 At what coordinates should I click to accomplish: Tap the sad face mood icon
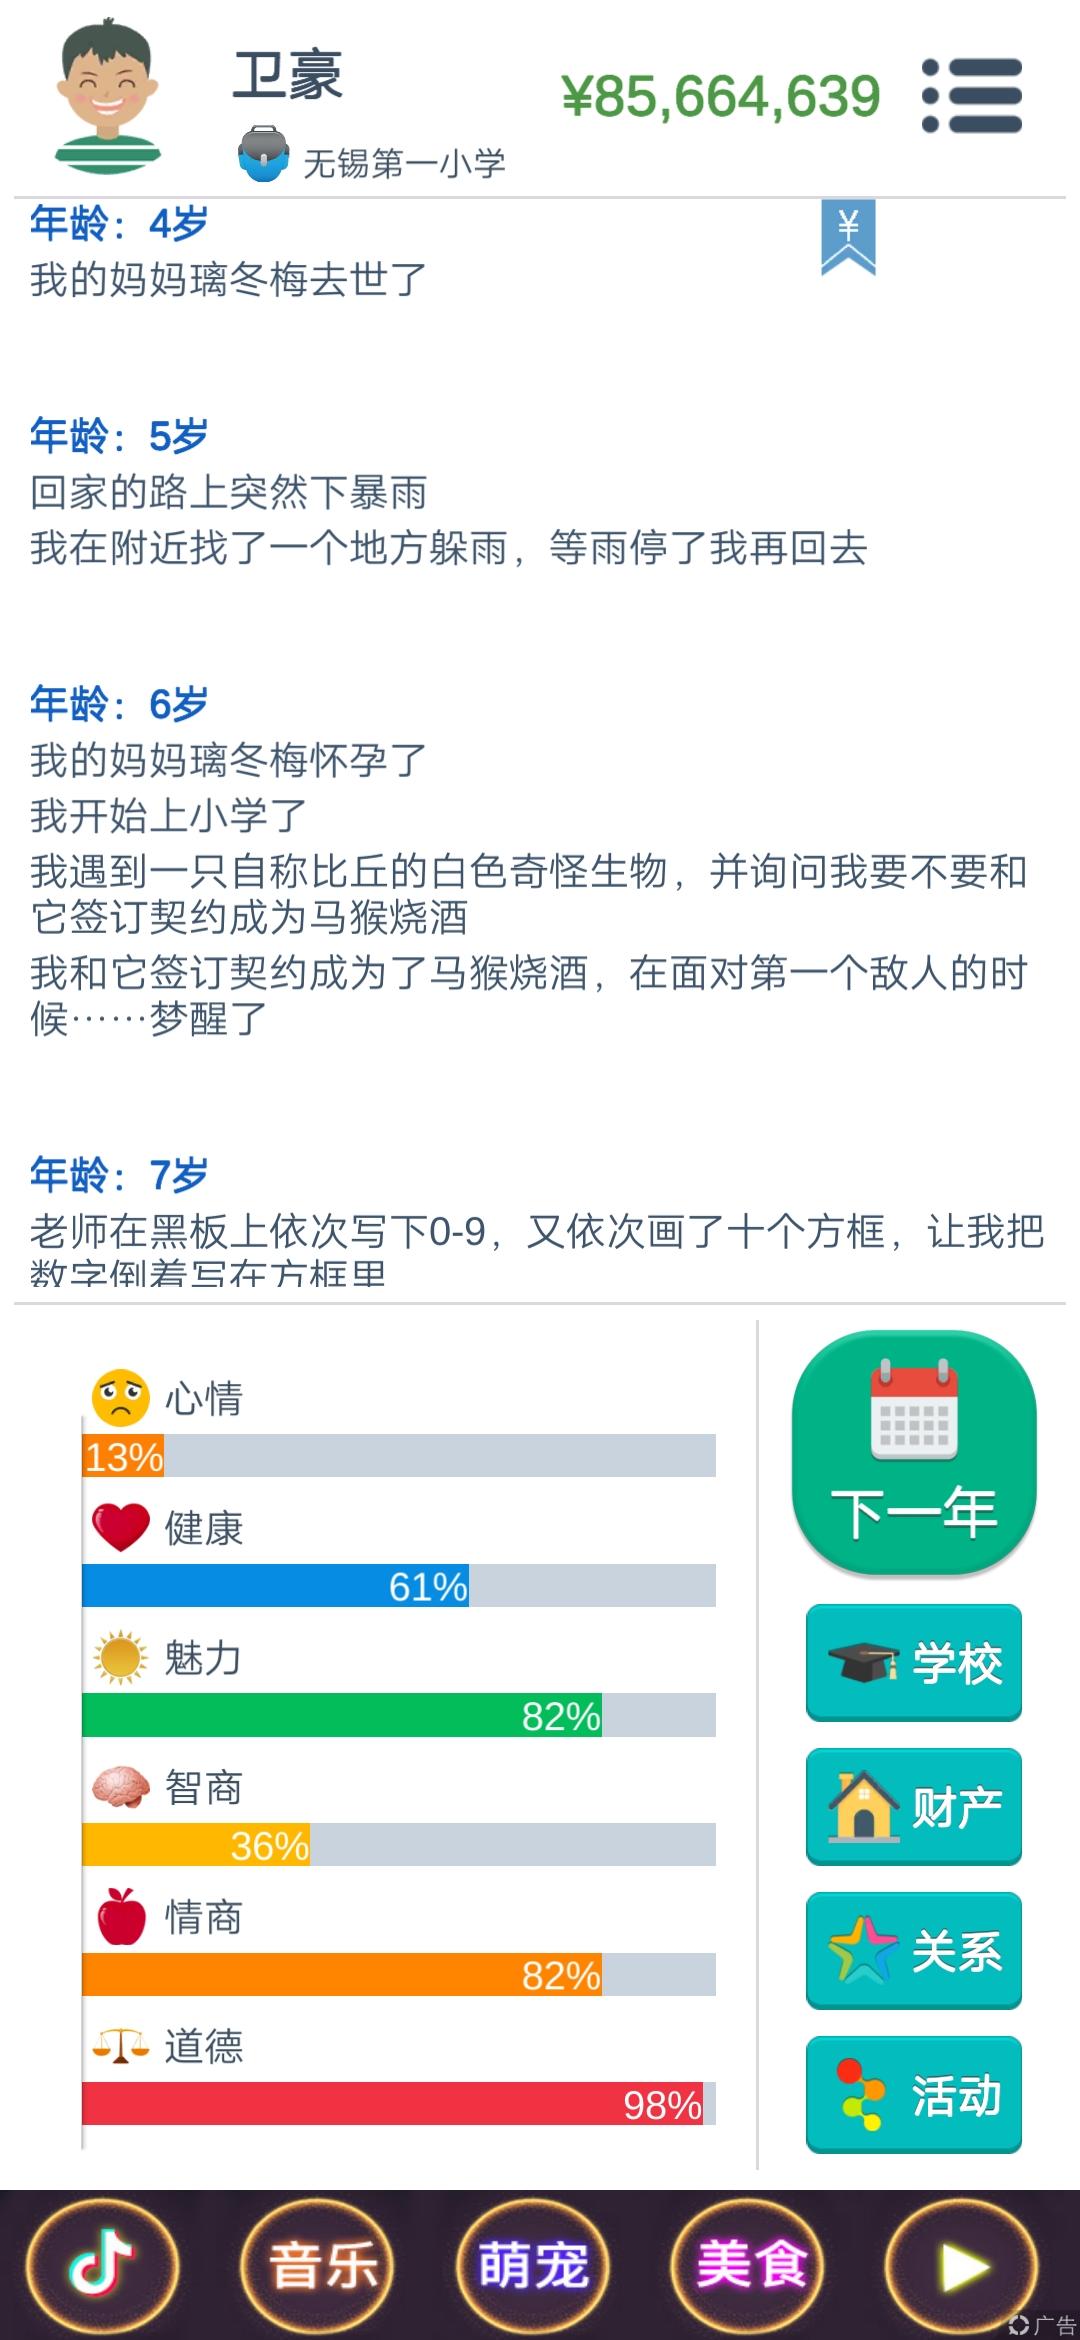pos(120,1397)
